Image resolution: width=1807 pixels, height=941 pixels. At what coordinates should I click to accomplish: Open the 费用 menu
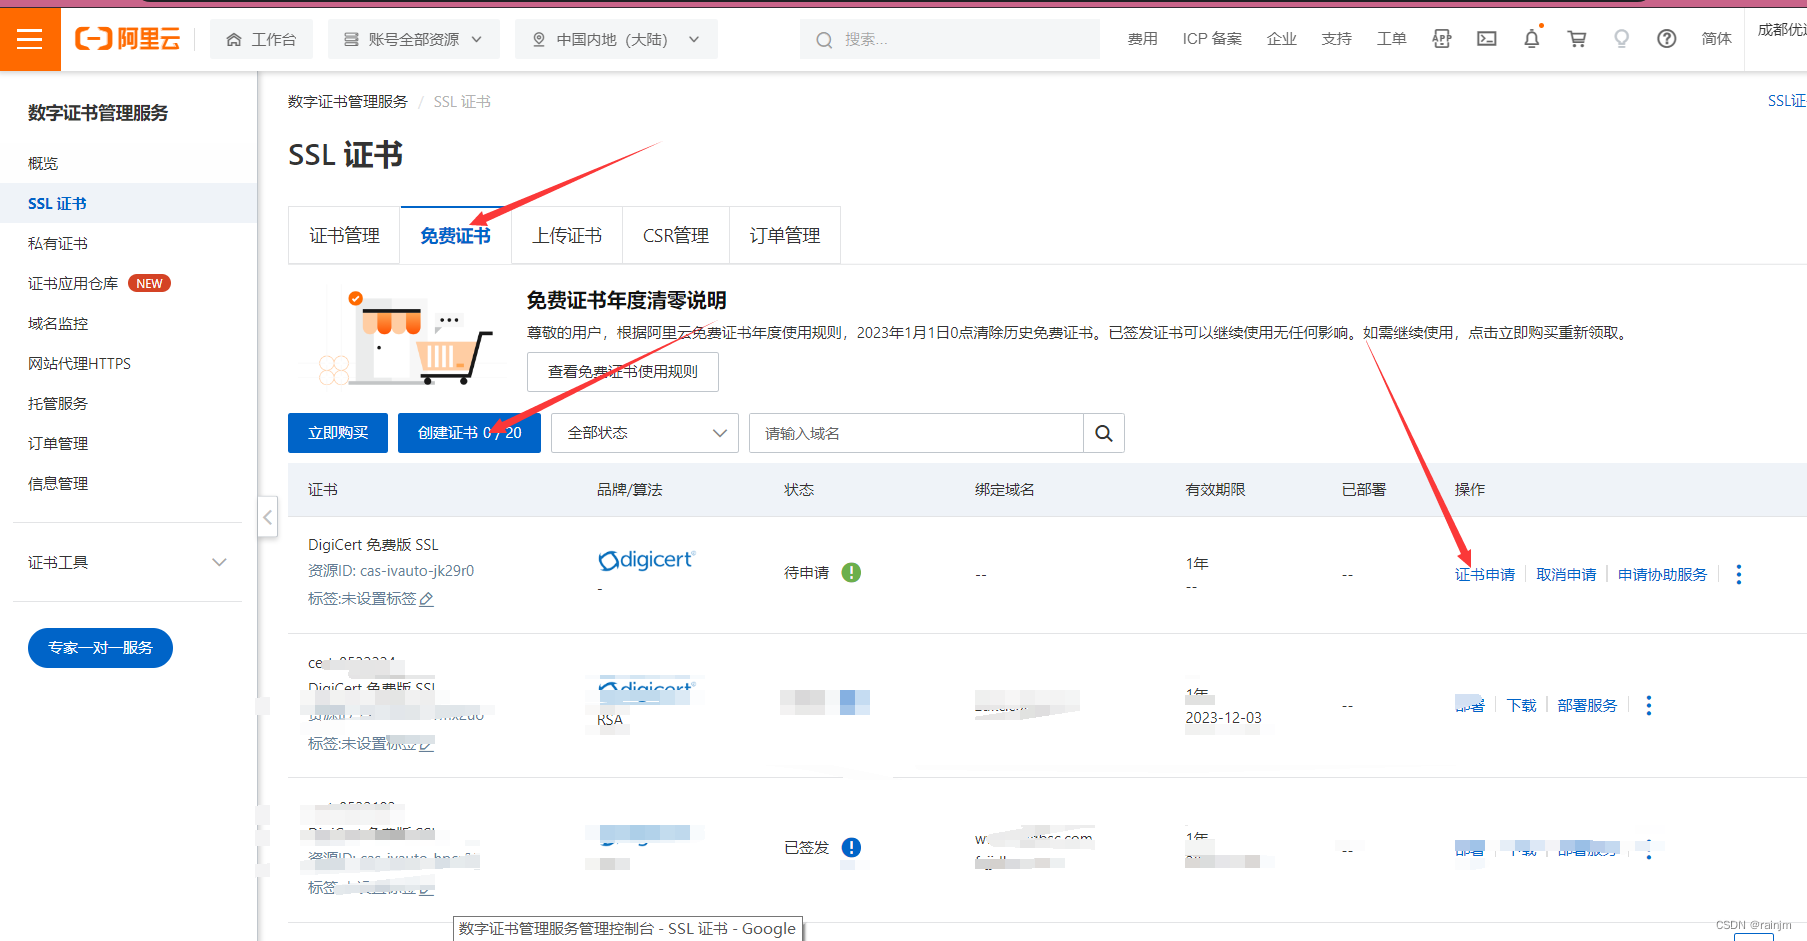(x=1142, y=39)
